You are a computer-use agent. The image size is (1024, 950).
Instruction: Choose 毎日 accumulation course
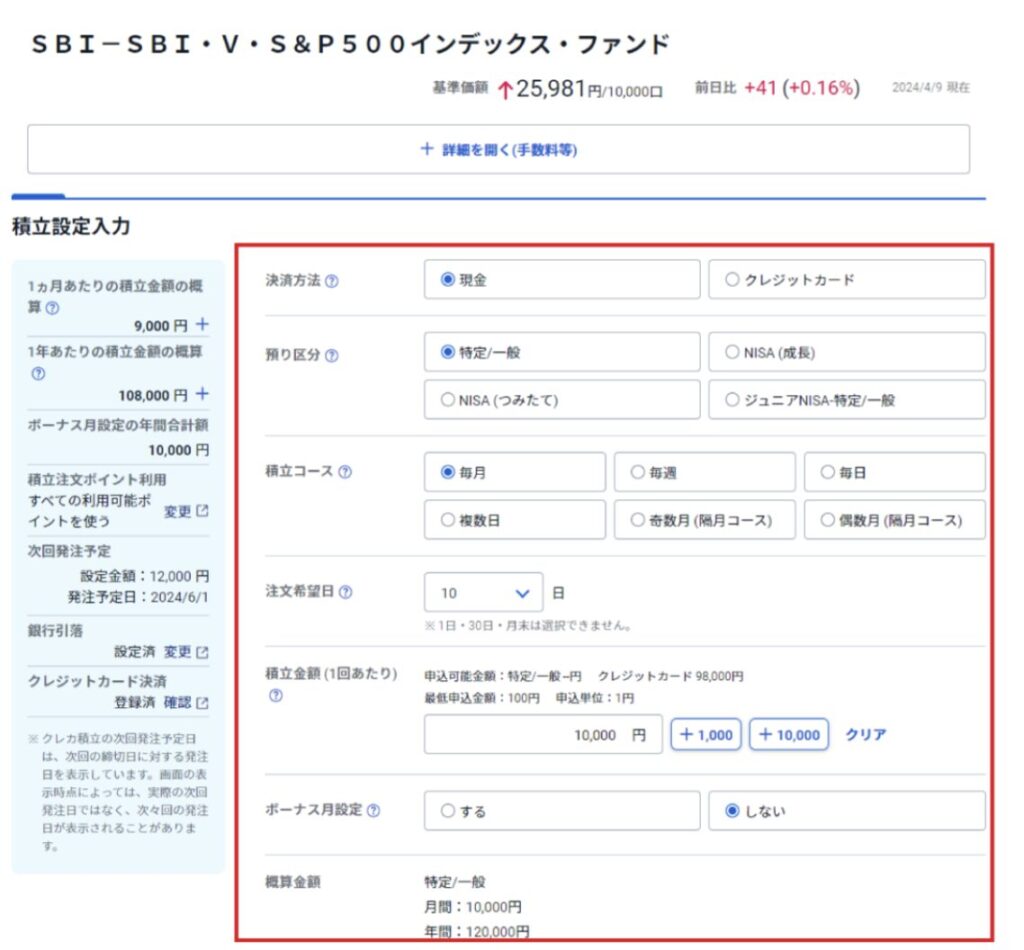895,472
